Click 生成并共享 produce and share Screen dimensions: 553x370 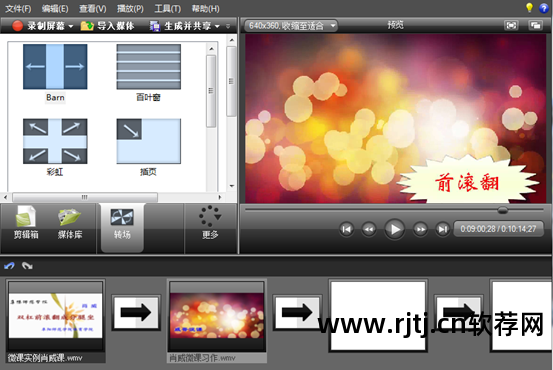point(181,26)
